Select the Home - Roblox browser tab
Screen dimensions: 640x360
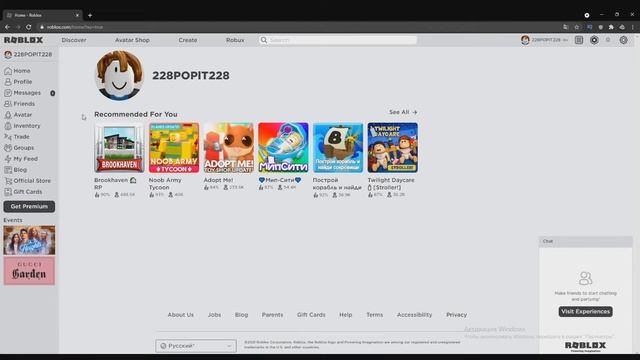coord(42,15)
